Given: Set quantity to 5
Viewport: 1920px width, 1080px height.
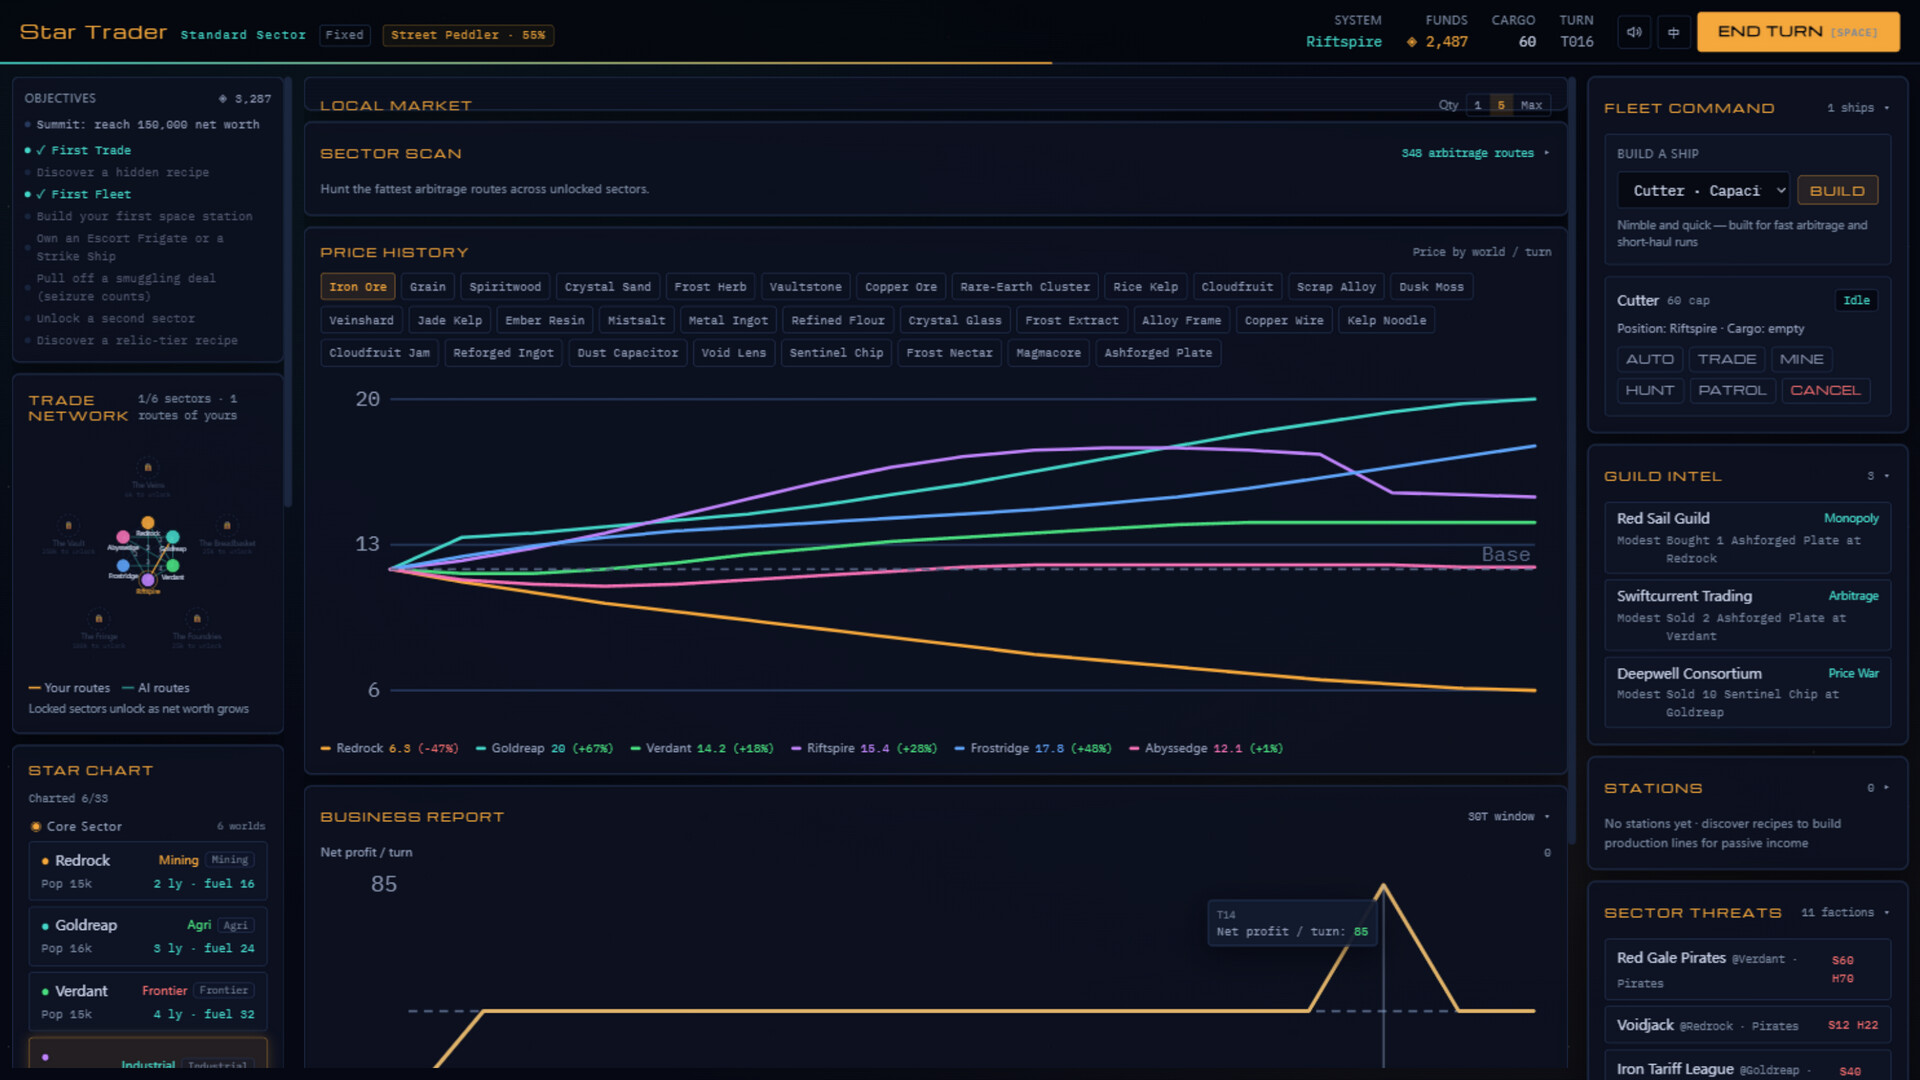Looking at the screenshot, I should click(1501, 105).
